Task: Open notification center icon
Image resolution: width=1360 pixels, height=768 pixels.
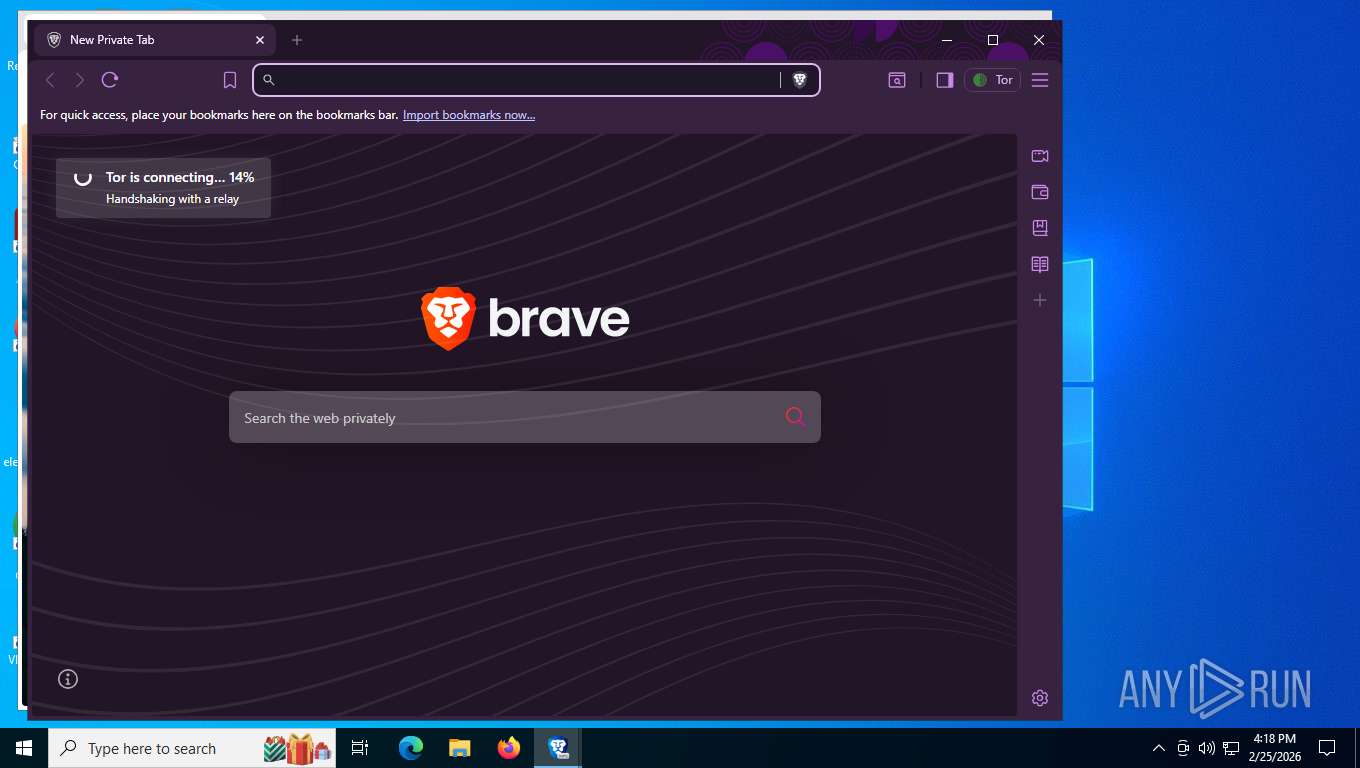Action: [x=1327, y=748]
